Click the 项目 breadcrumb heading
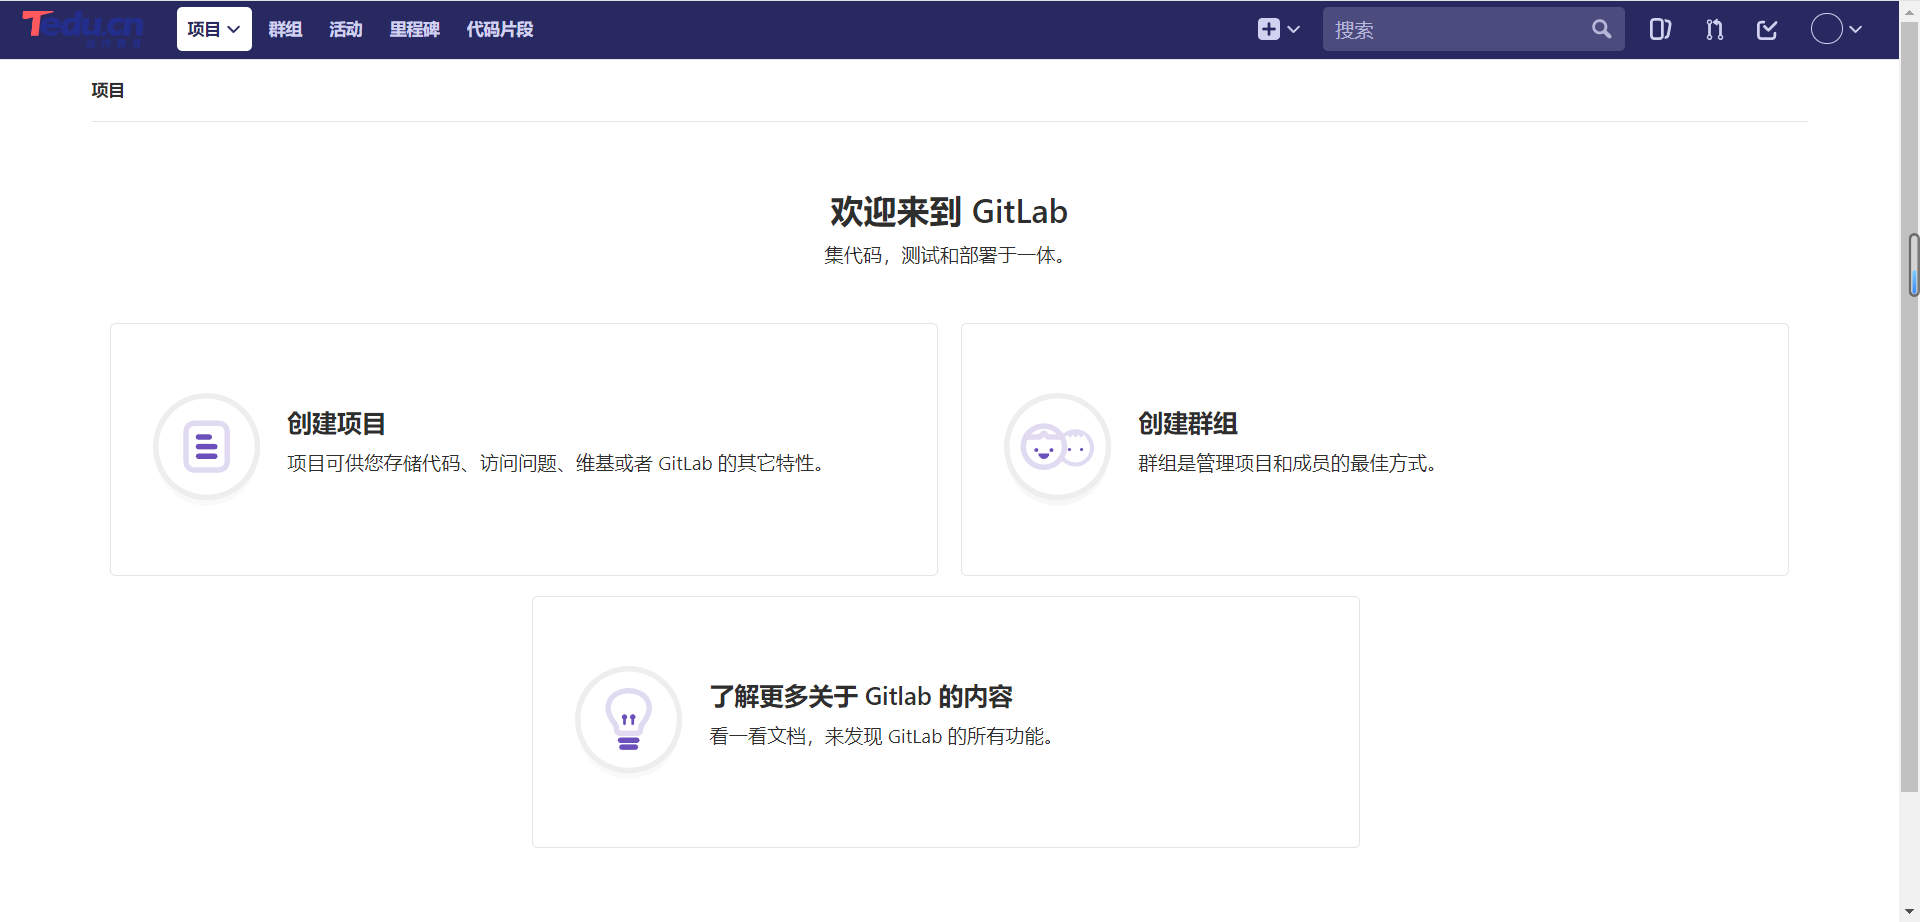 (108, 90)
